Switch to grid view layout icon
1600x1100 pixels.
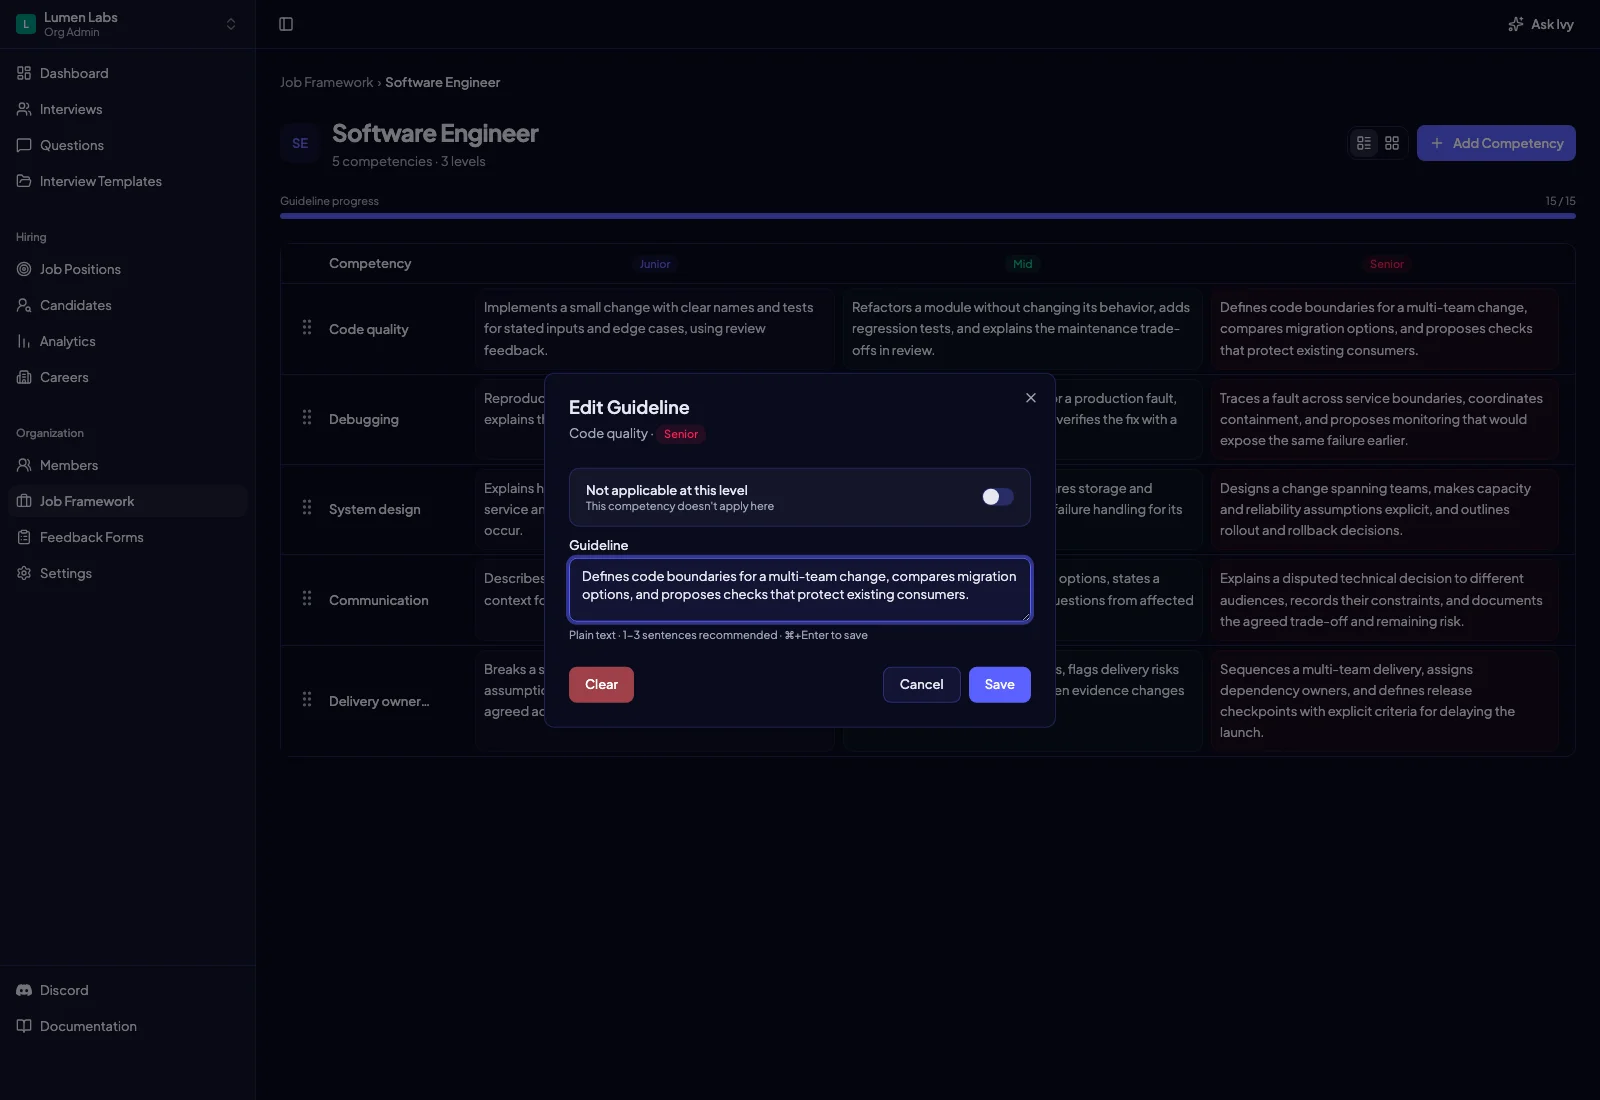tap(1392, 143)
